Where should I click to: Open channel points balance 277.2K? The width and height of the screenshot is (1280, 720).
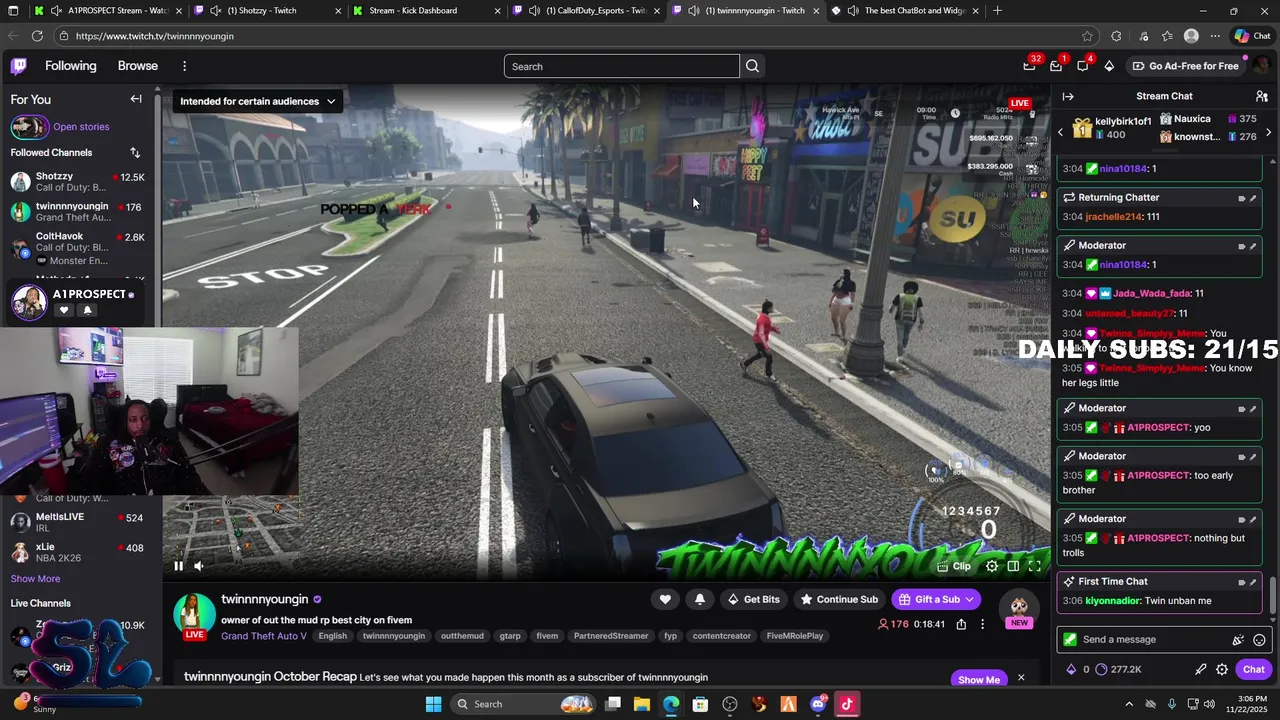(x=1119, y=669)
